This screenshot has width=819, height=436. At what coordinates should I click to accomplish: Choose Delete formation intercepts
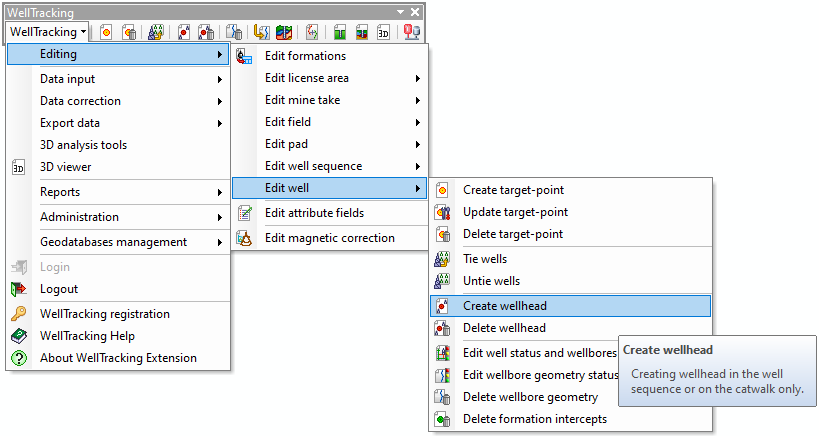[x=570, y=419]
